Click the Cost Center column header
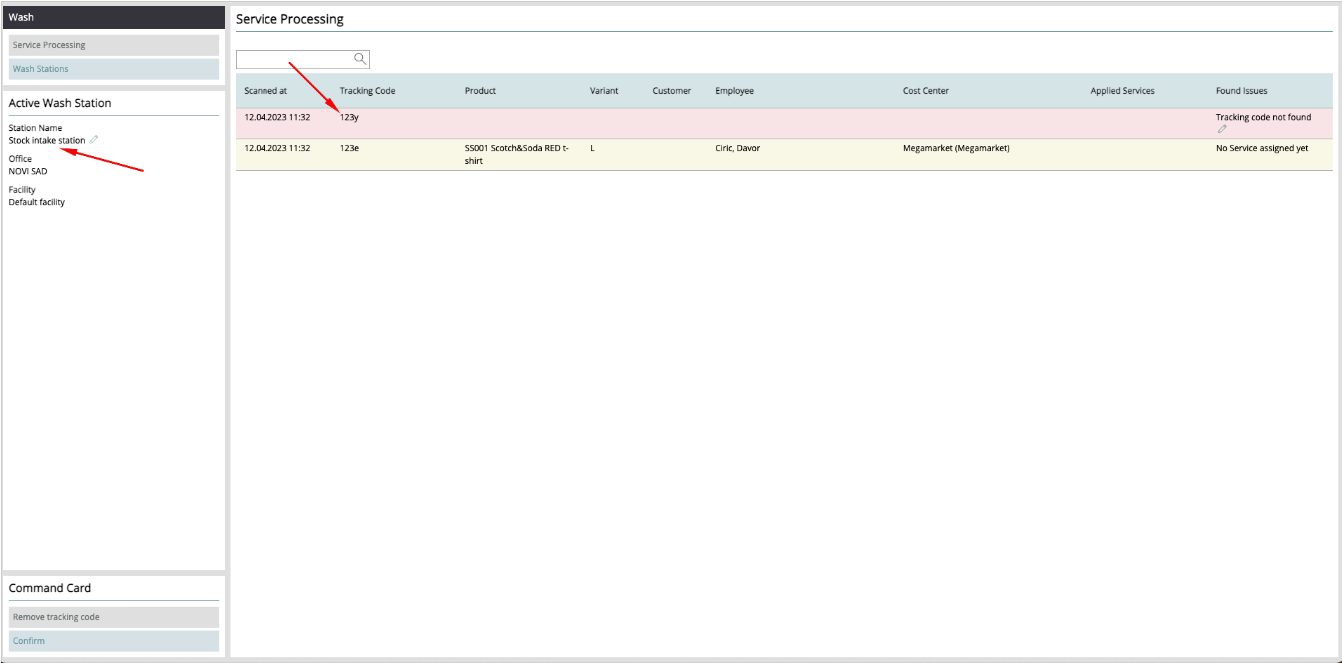 point(925,91)
